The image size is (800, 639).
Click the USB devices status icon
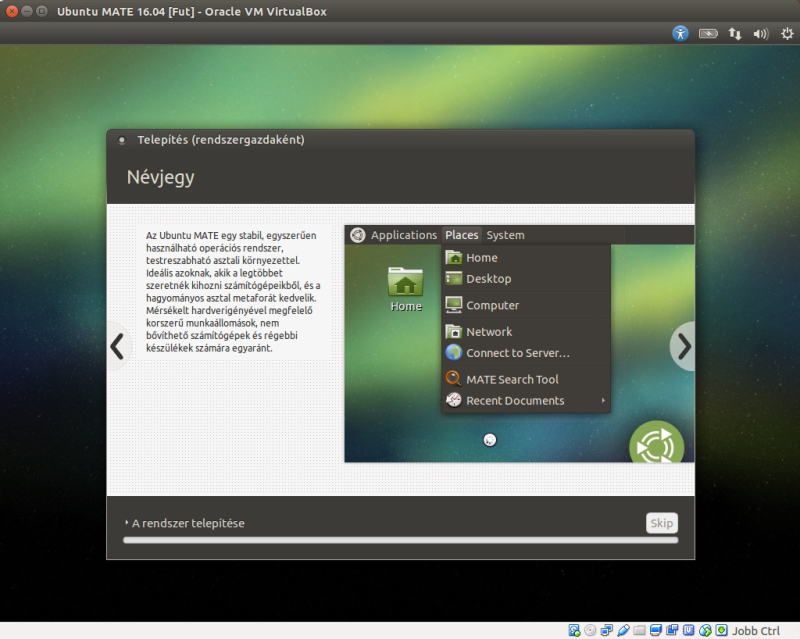623,630
